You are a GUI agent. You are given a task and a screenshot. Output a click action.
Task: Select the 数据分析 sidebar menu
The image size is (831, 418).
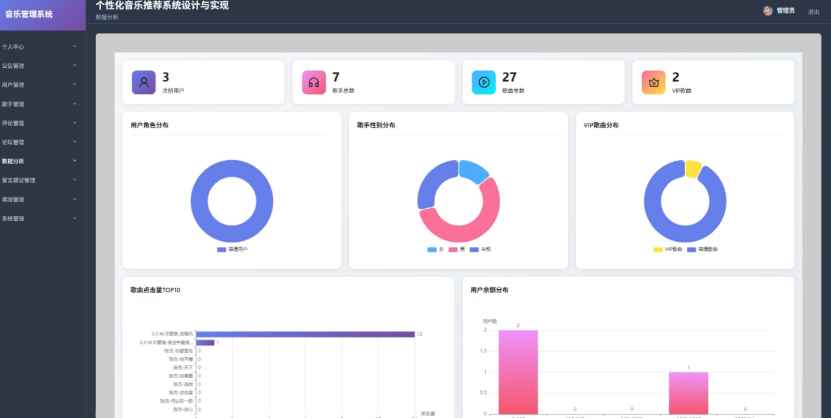[42, 161]
